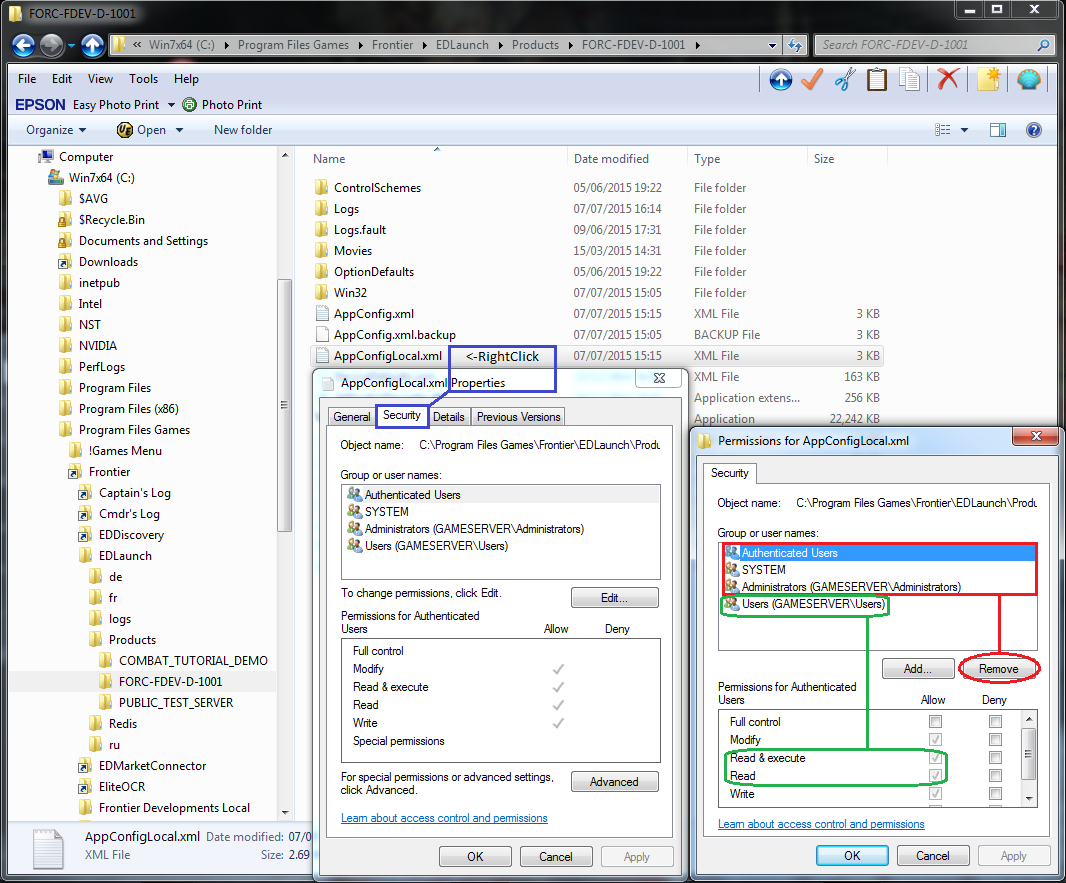Screen dimensions: 1066x883
Task: Toggle the Allow checkbox for Modify
Action: (935, 740)
